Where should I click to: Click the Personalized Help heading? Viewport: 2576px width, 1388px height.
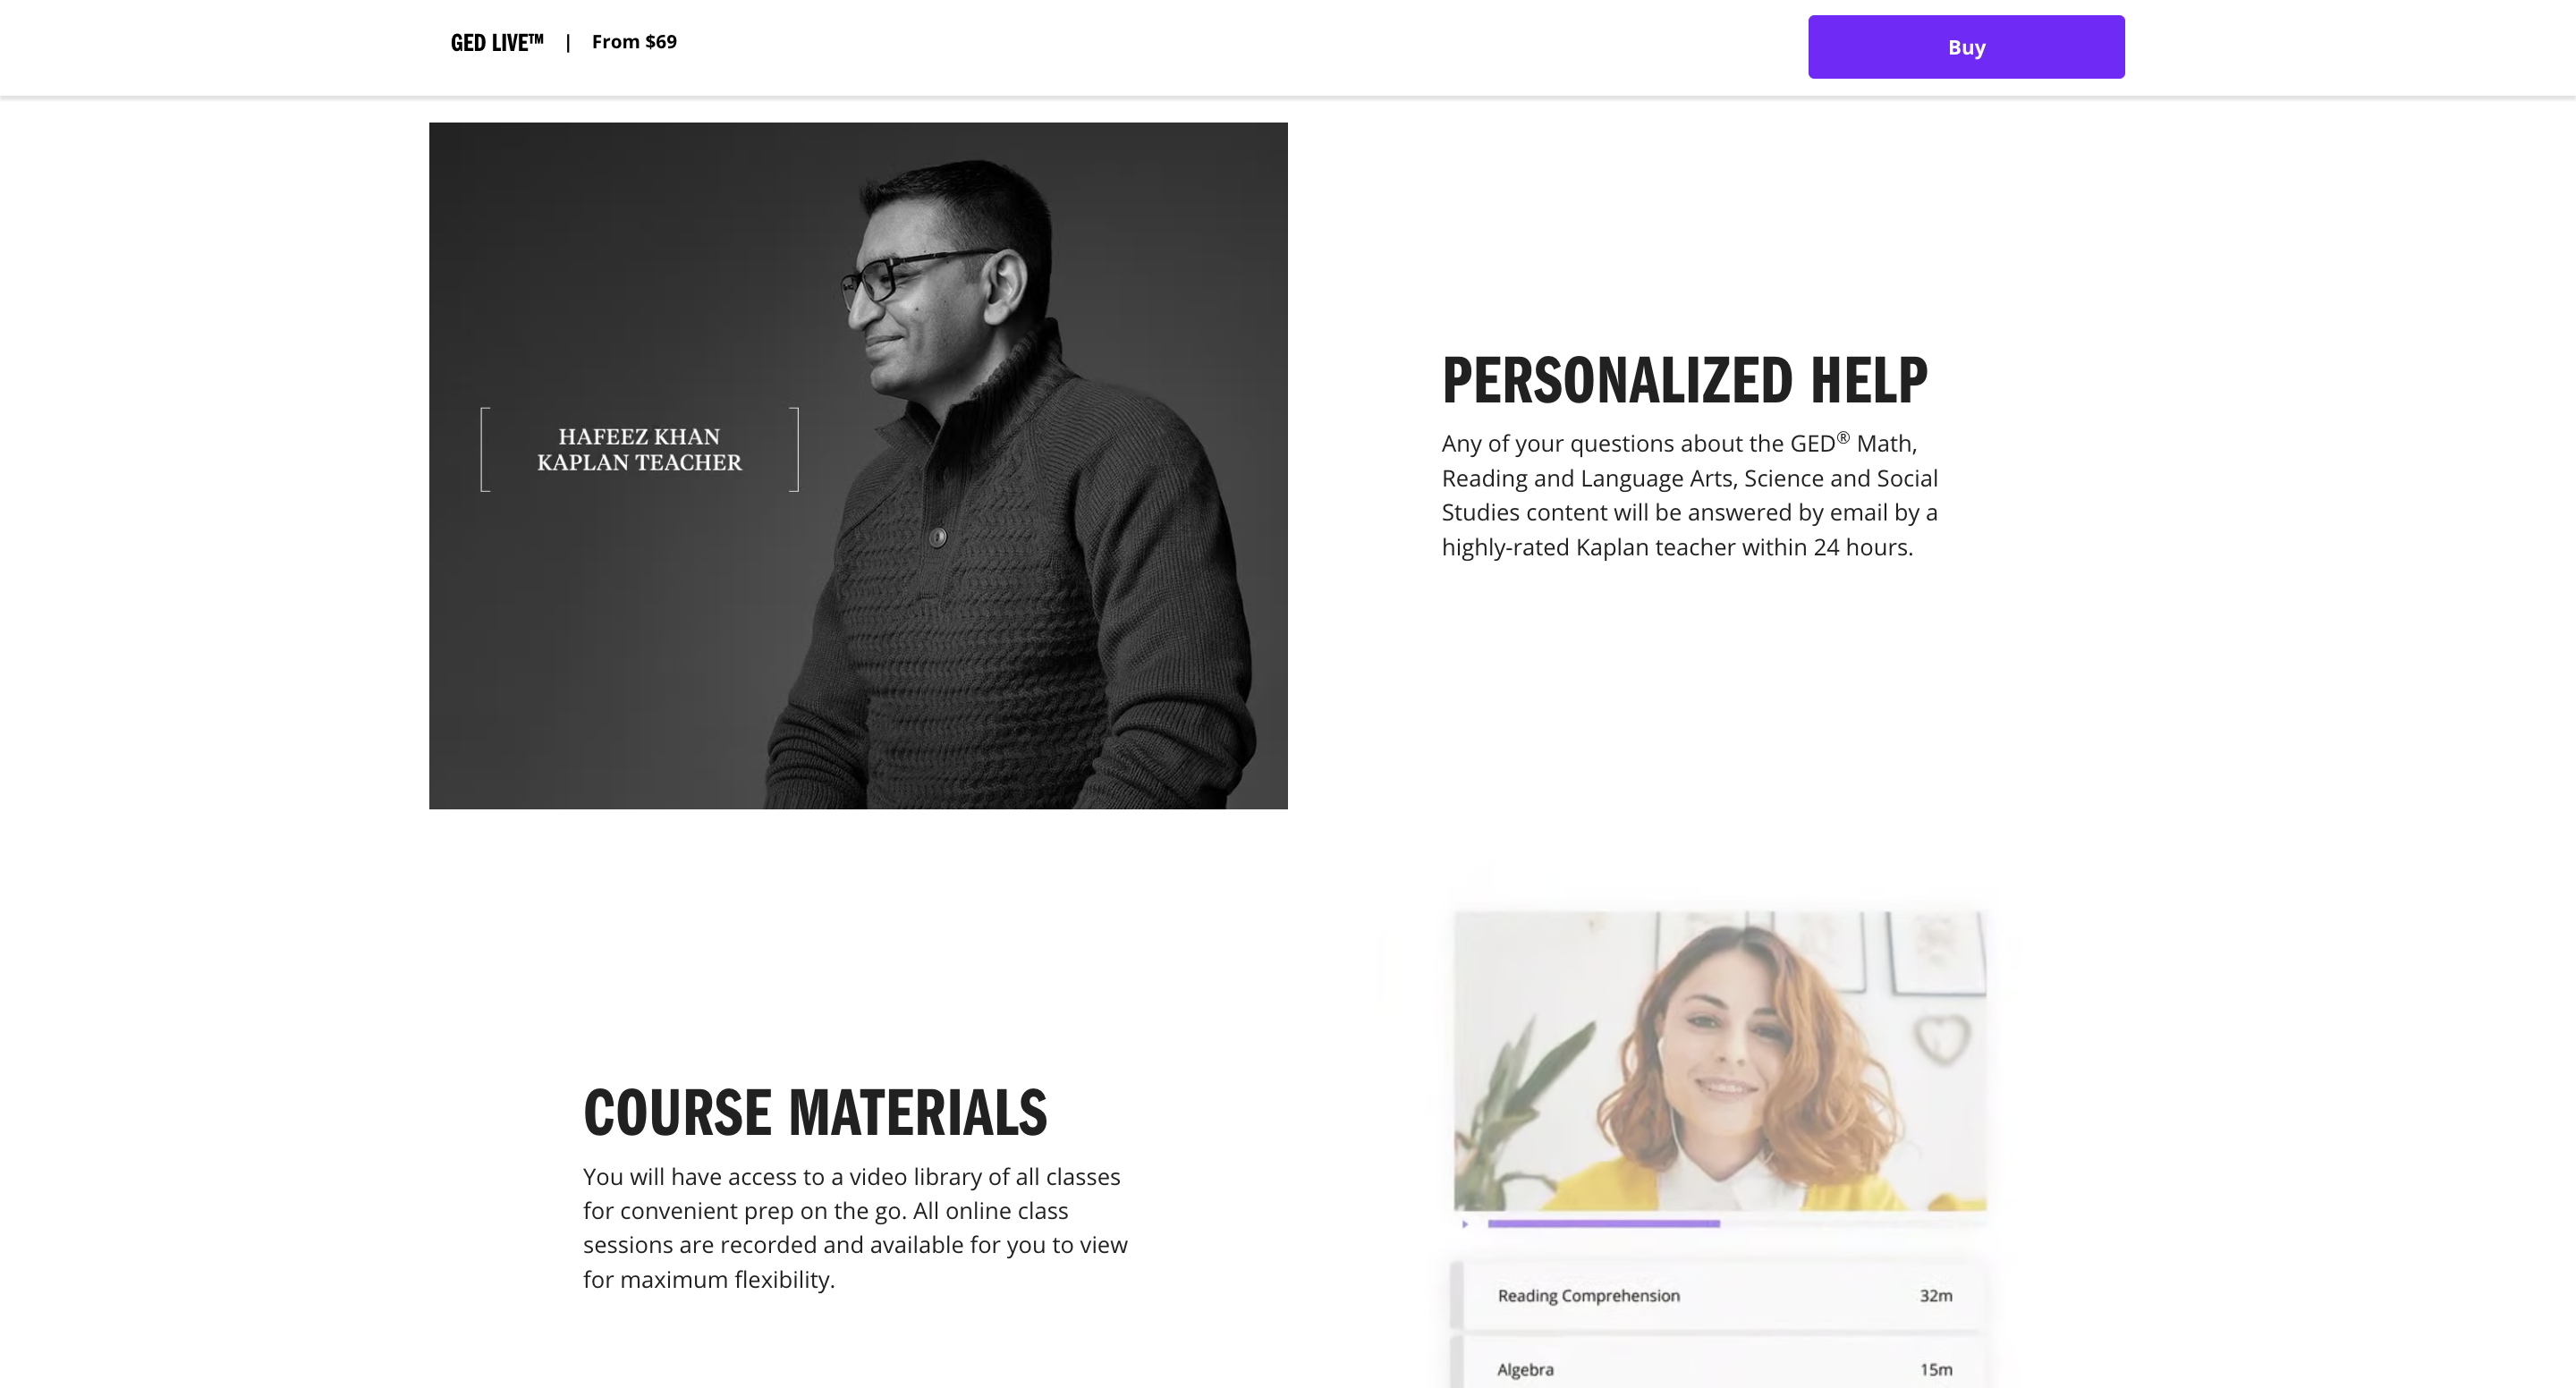pos(1684,381)
